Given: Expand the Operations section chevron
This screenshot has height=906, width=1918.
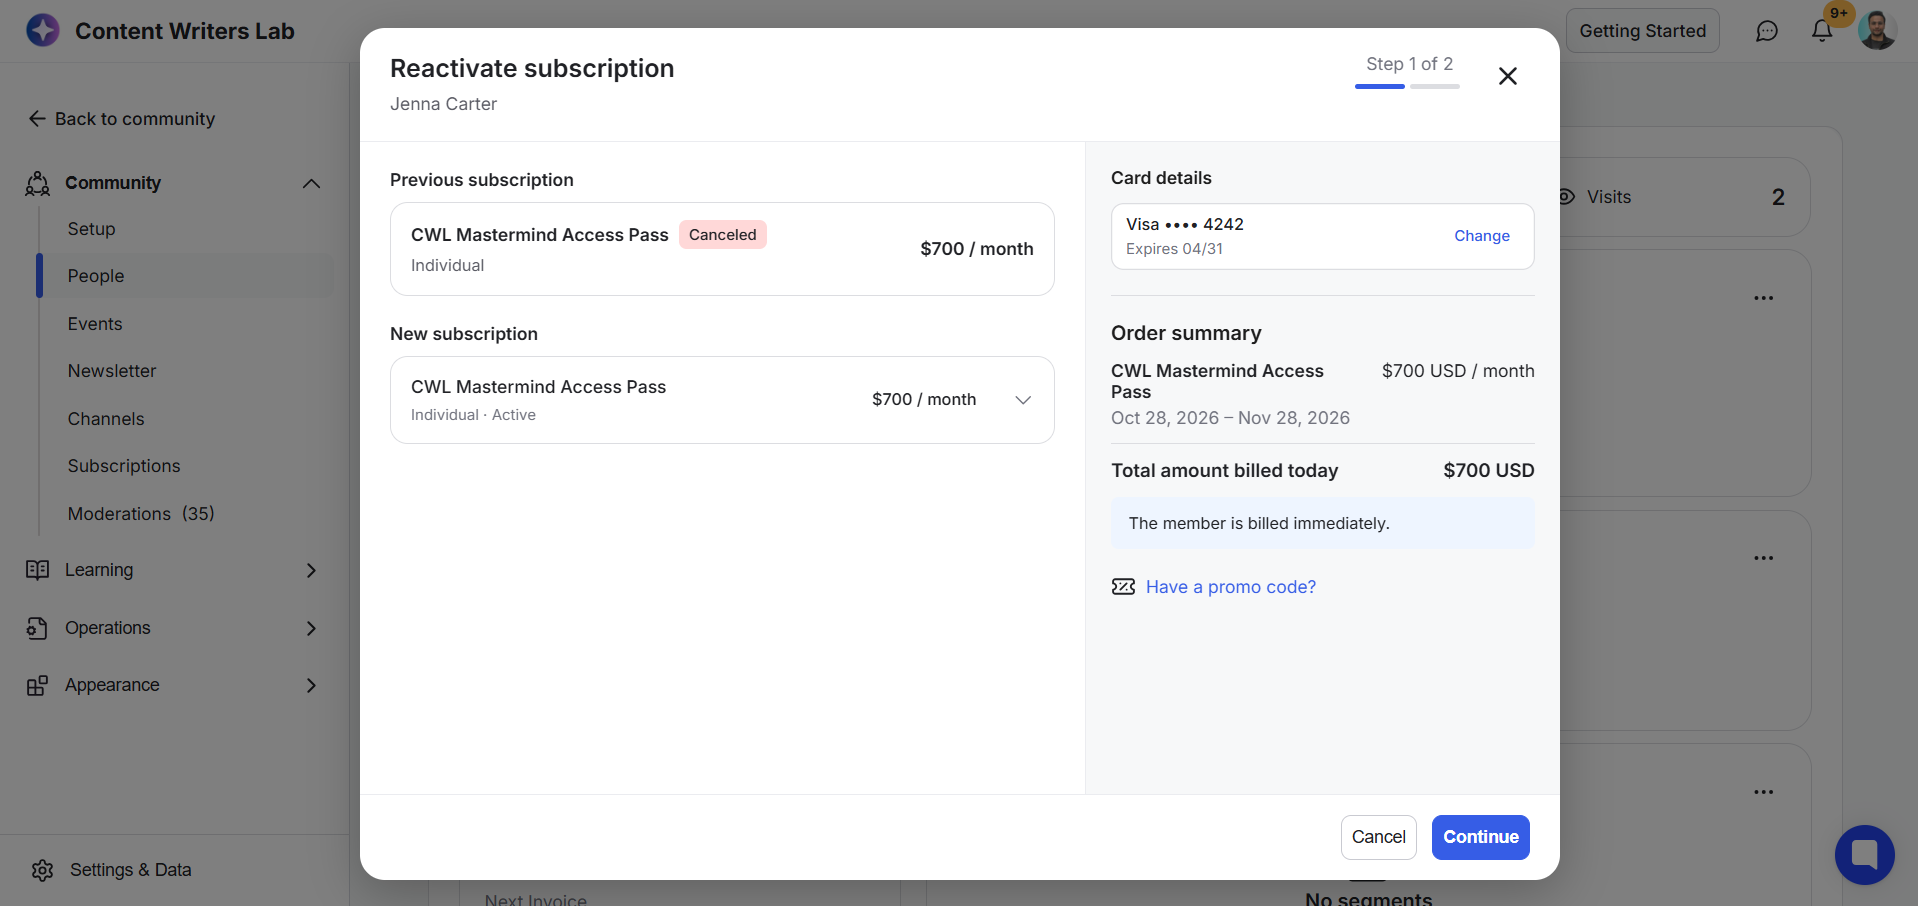Looking at the screenshot, I should tap(311, 628).
